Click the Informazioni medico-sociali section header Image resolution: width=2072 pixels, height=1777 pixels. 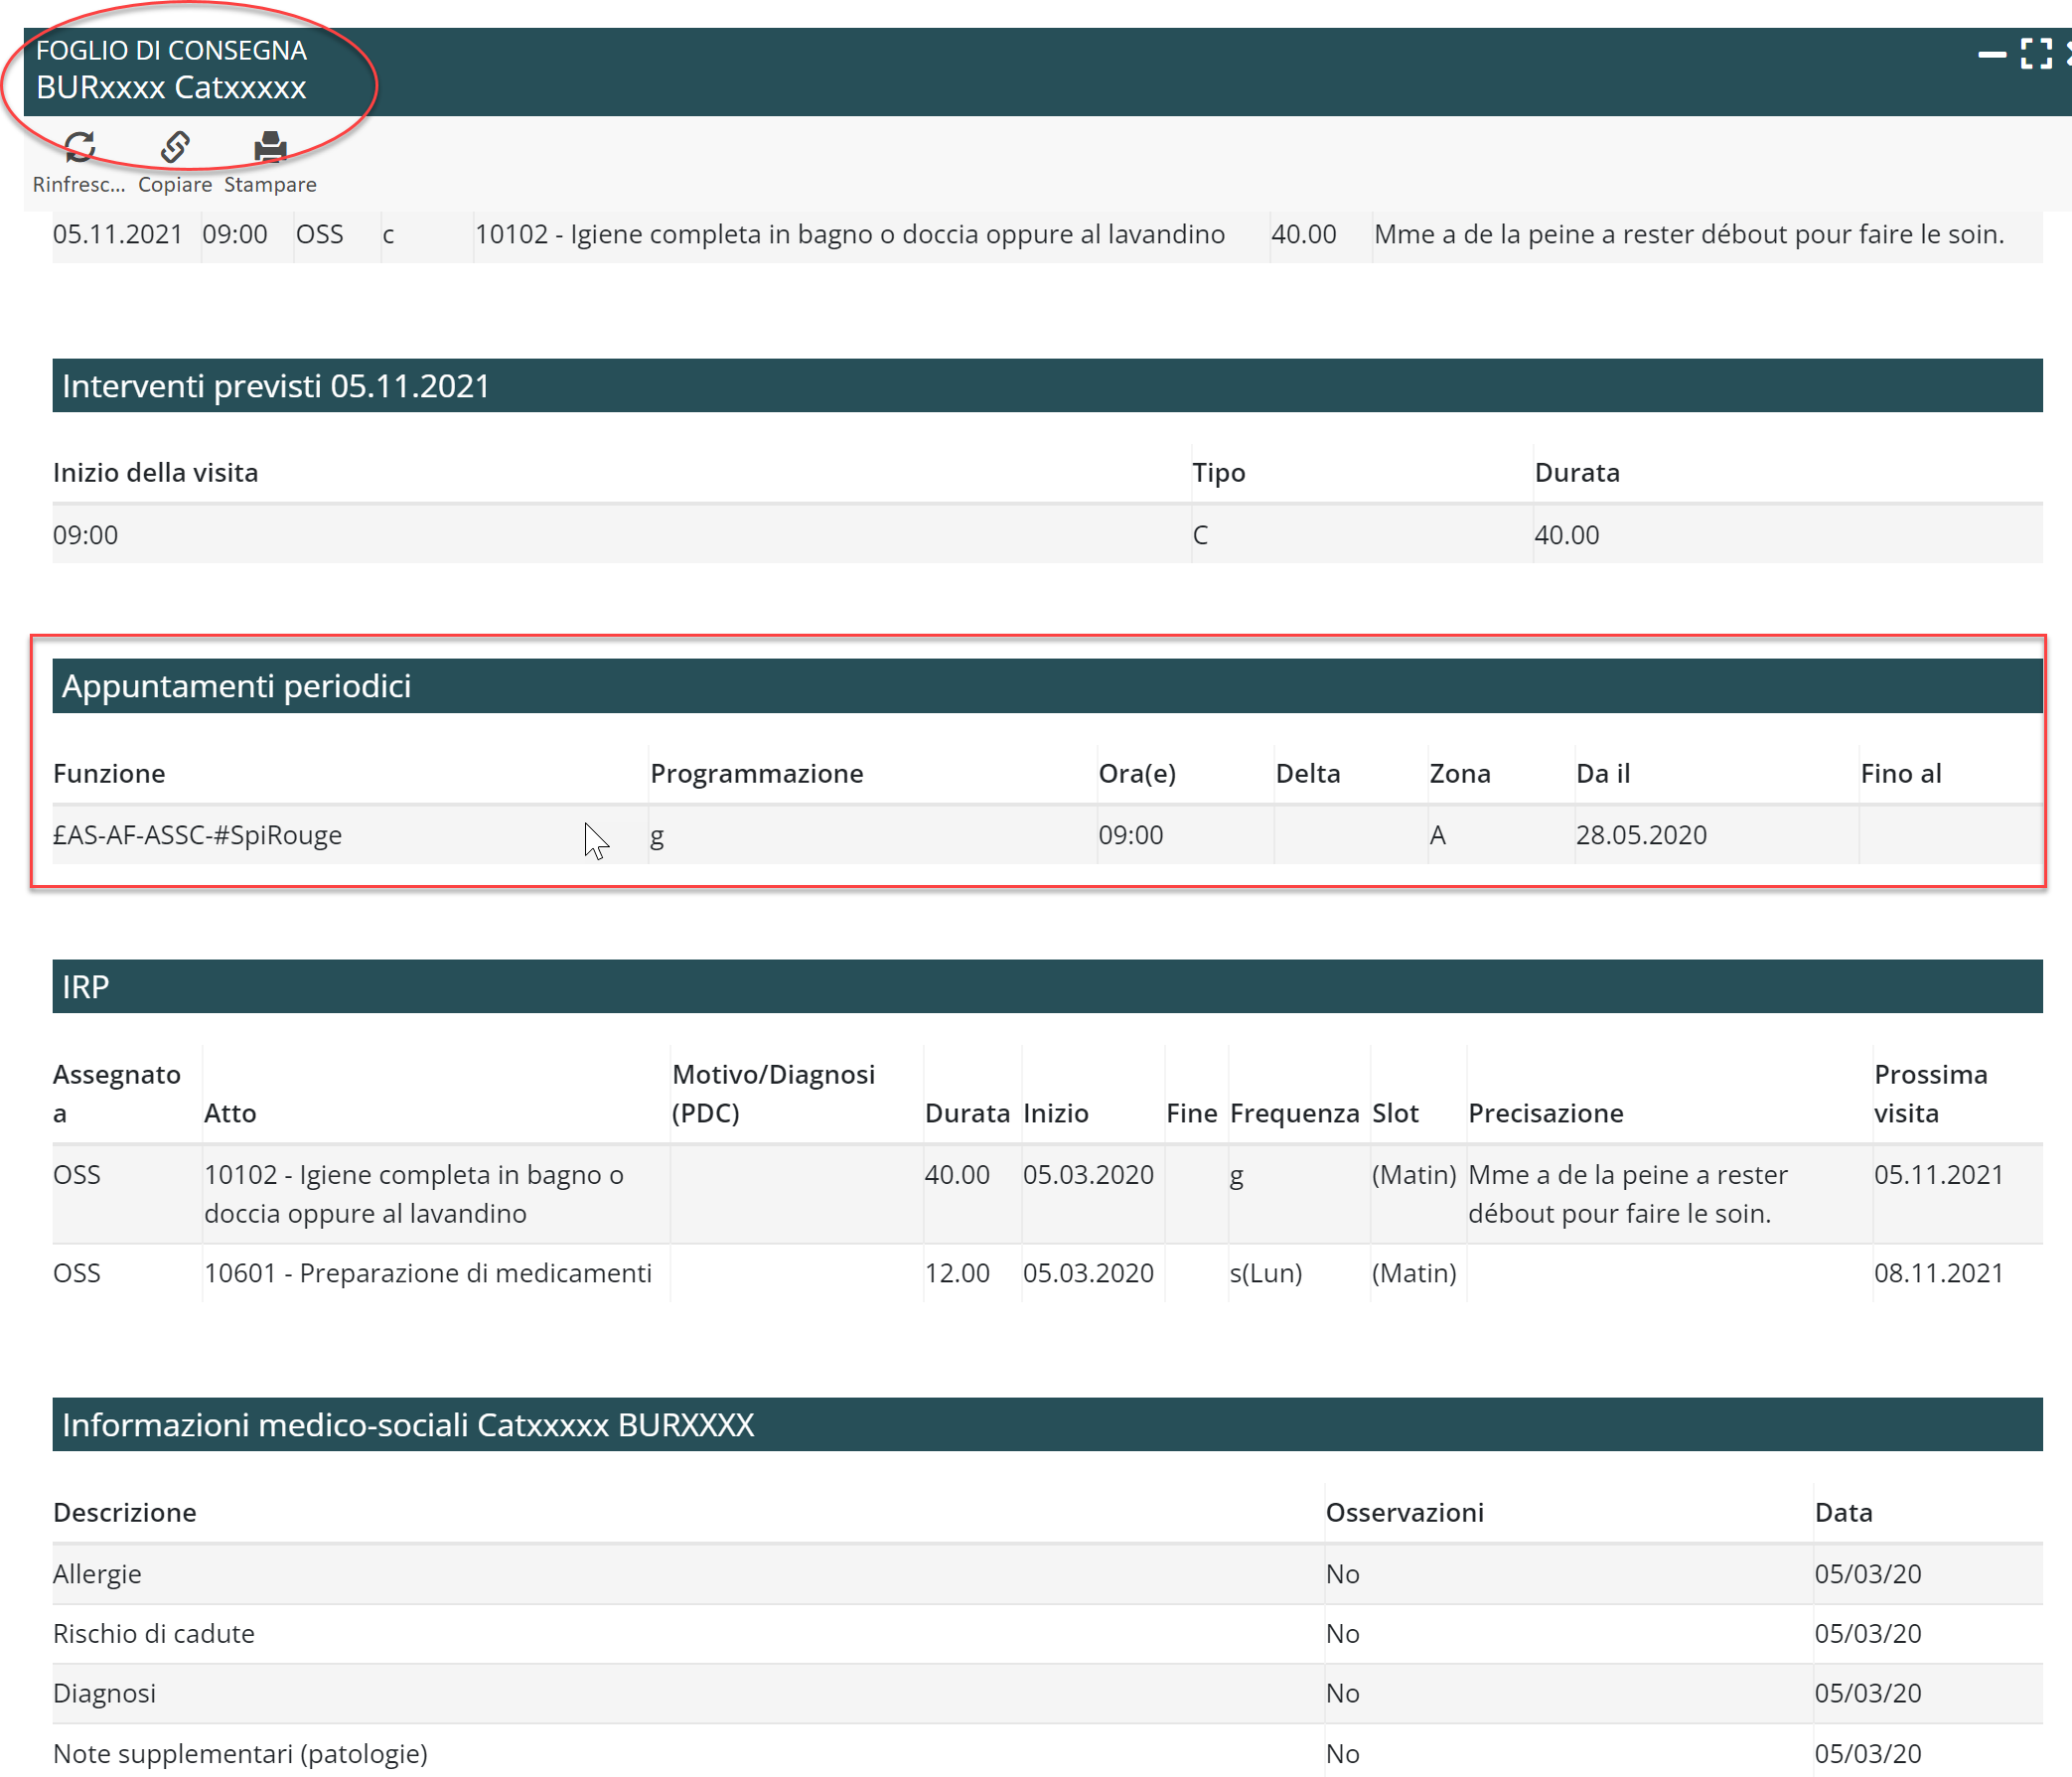point(407,1424)
